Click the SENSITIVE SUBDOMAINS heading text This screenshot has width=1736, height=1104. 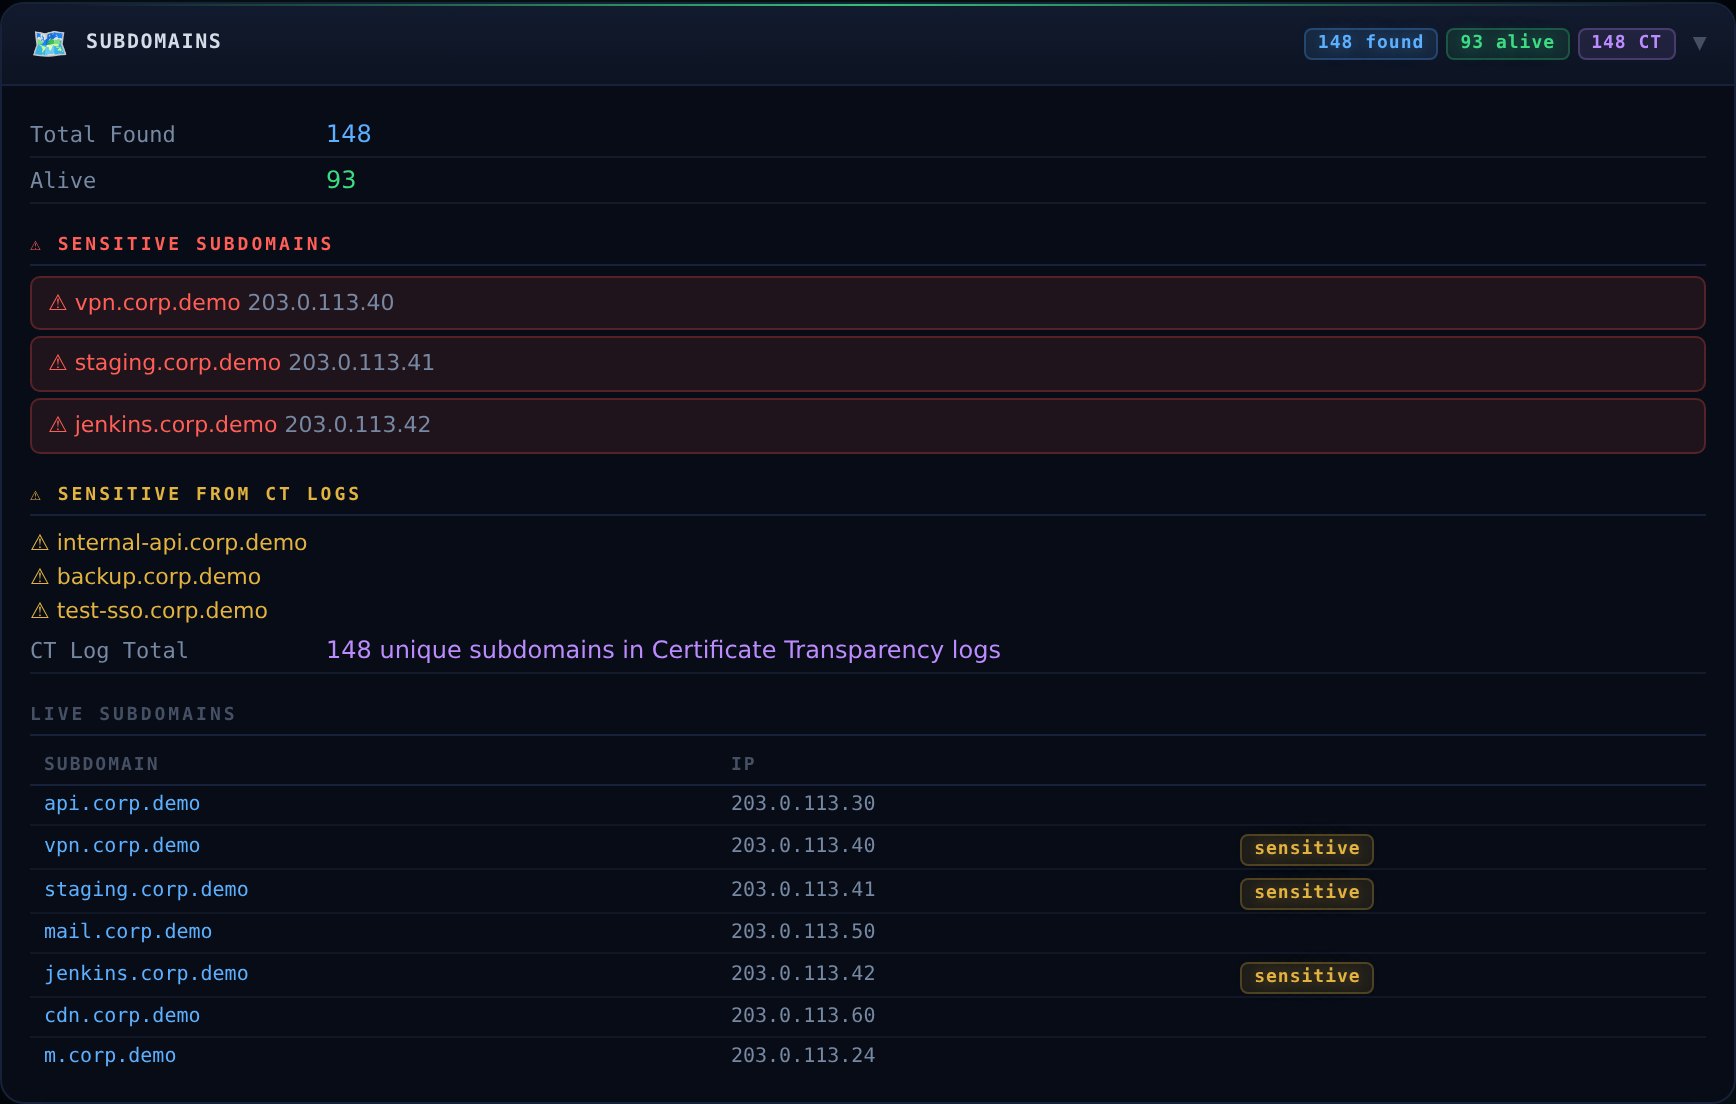195,244
